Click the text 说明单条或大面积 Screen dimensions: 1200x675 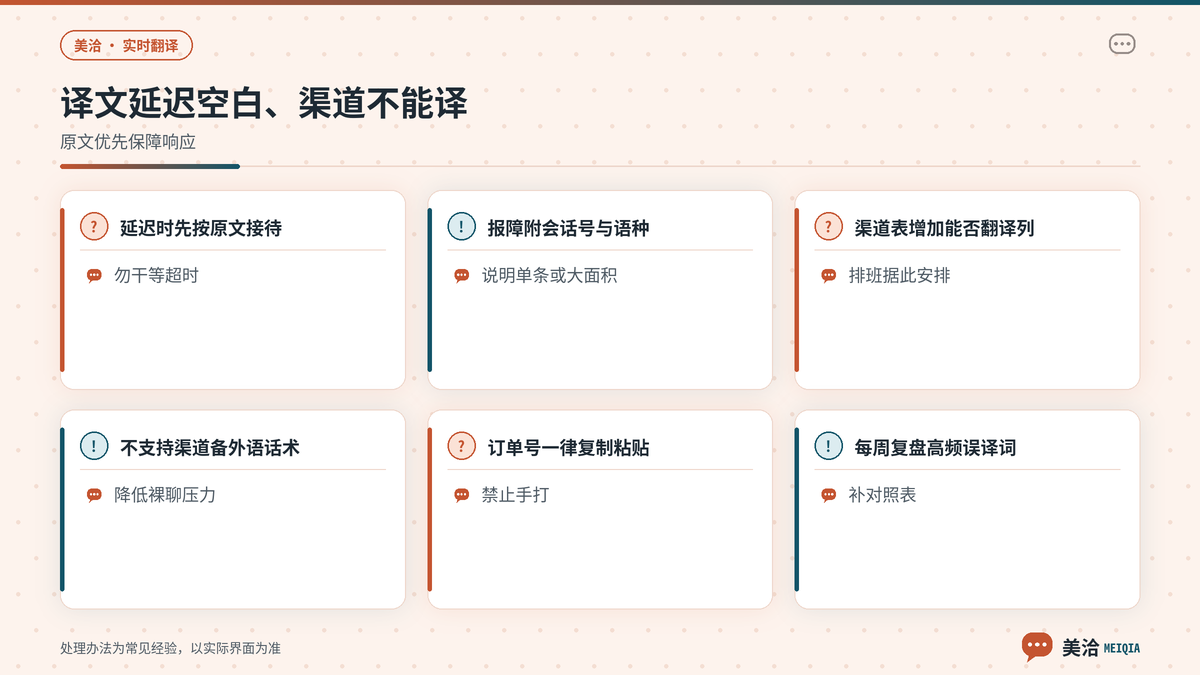coord(549,275)
